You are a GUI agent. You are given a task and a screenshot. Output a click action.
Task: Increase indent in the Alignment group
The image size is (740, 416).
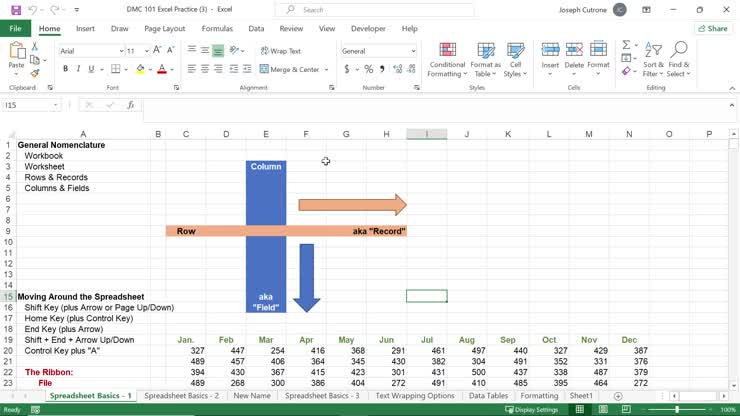pos(247,69)
